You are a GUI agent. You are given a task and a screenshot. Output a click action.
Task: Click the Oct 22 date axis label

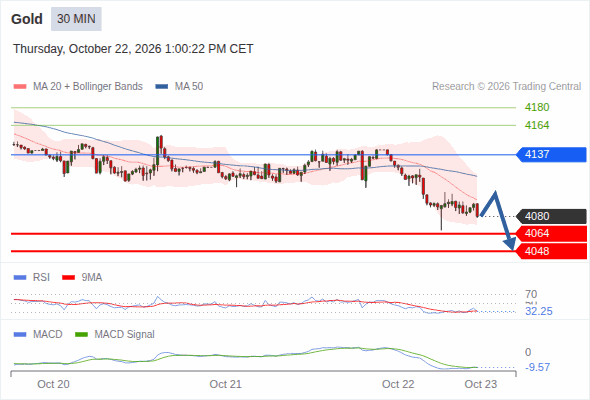tap(398, 384)
